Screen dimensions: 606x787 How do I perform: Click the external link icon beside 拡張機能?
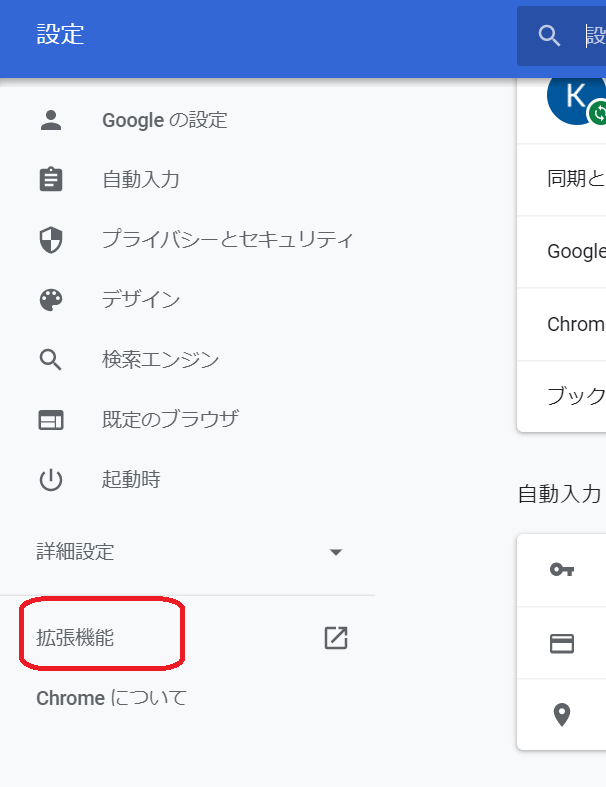pyautogui.click(x=336, y=638)
